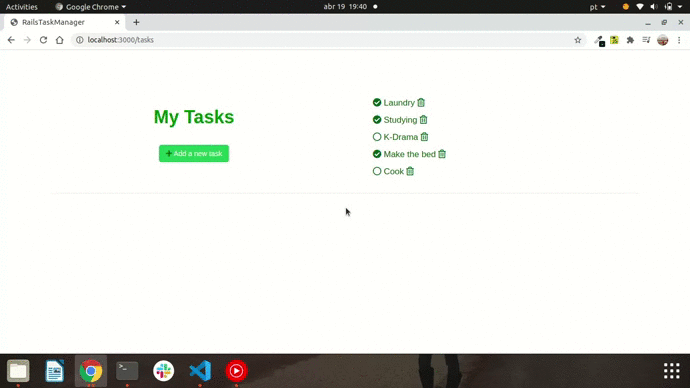This screenshot has height=388, width=690.
Task: Go back using browser back arrow
Action: click(11, 40)
